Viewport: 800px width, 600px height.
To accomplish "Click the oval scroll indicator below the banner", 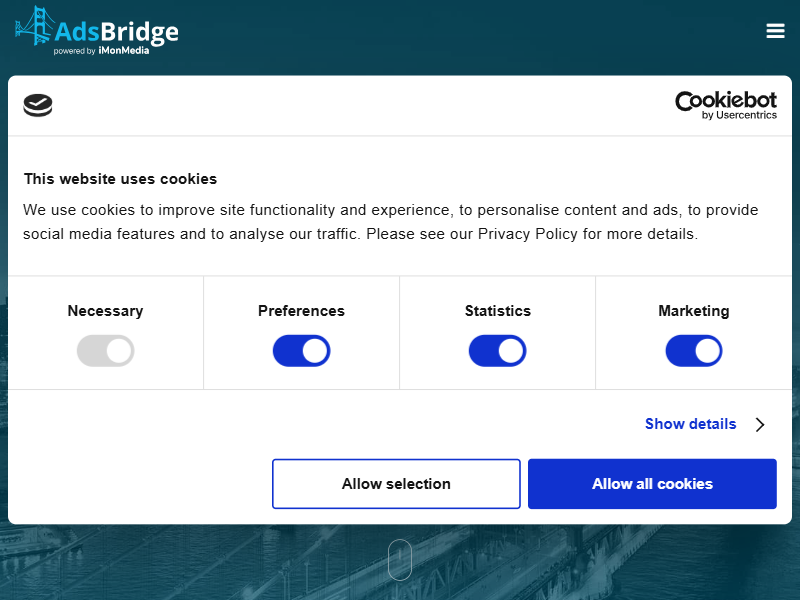I will pyautogui.click(x=400, y=560).
